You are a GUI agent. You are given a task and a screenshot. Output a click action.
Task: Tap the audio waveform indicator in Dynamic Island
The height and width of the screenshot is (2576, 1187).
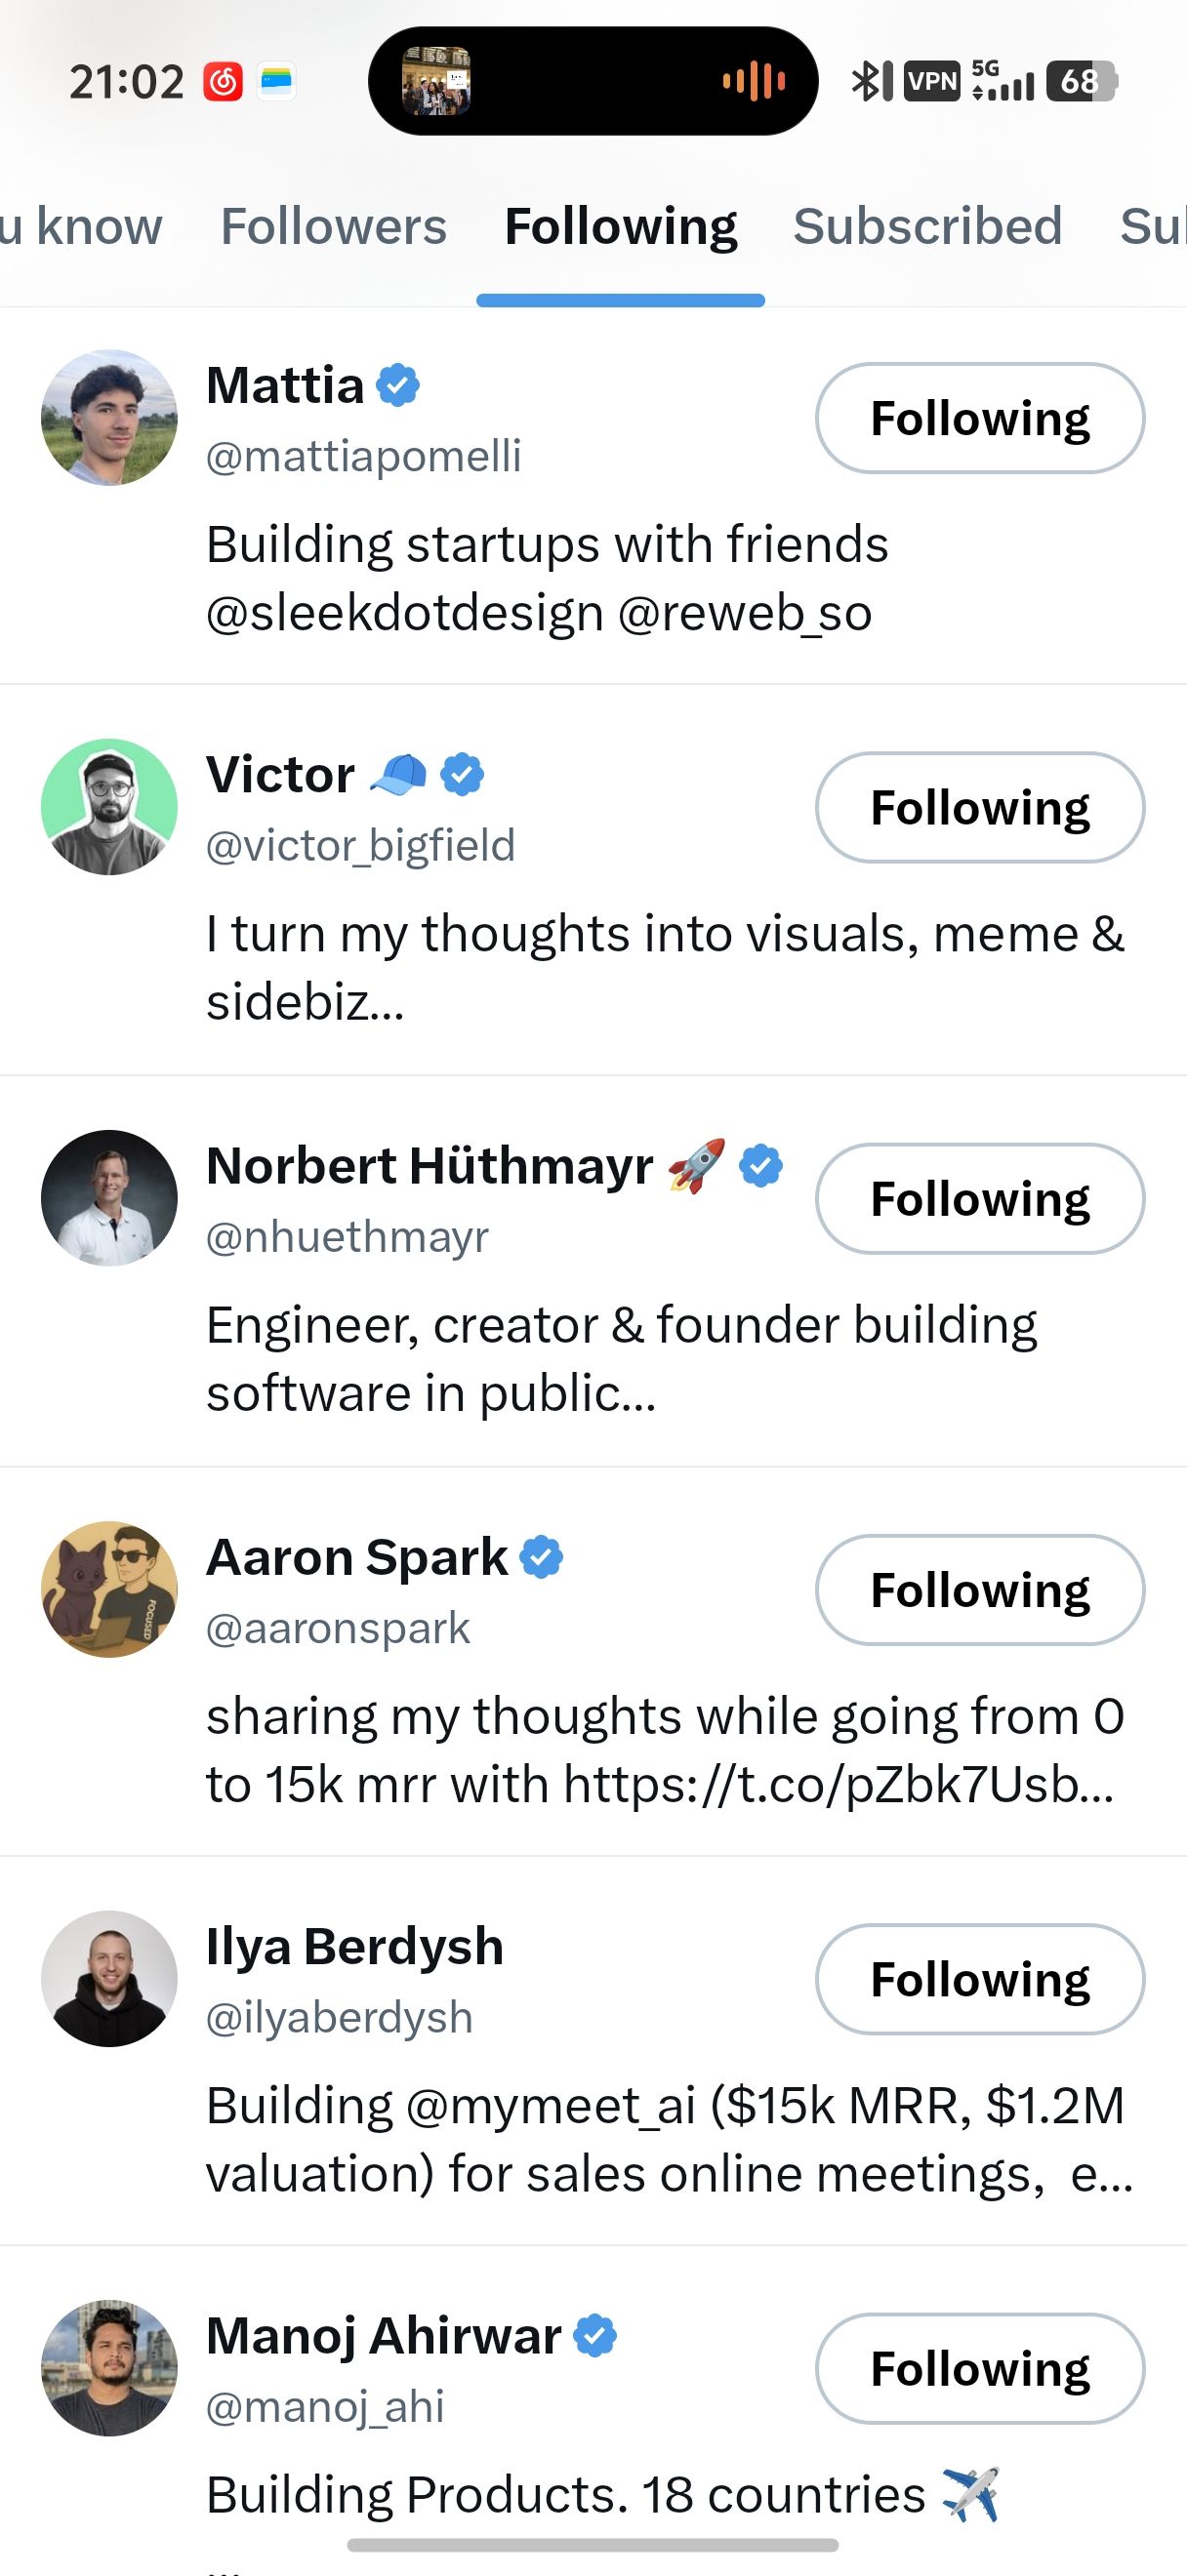coord(753,81)
